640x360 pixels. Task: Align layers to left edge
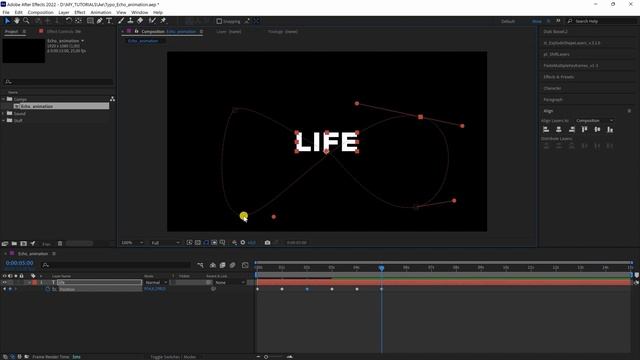(x=546, y=129)
